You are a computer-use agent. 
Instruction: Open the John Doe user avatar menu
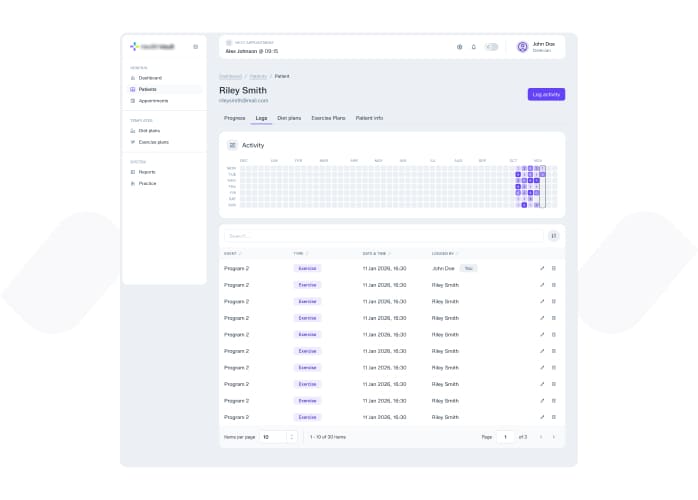point(522,47)
